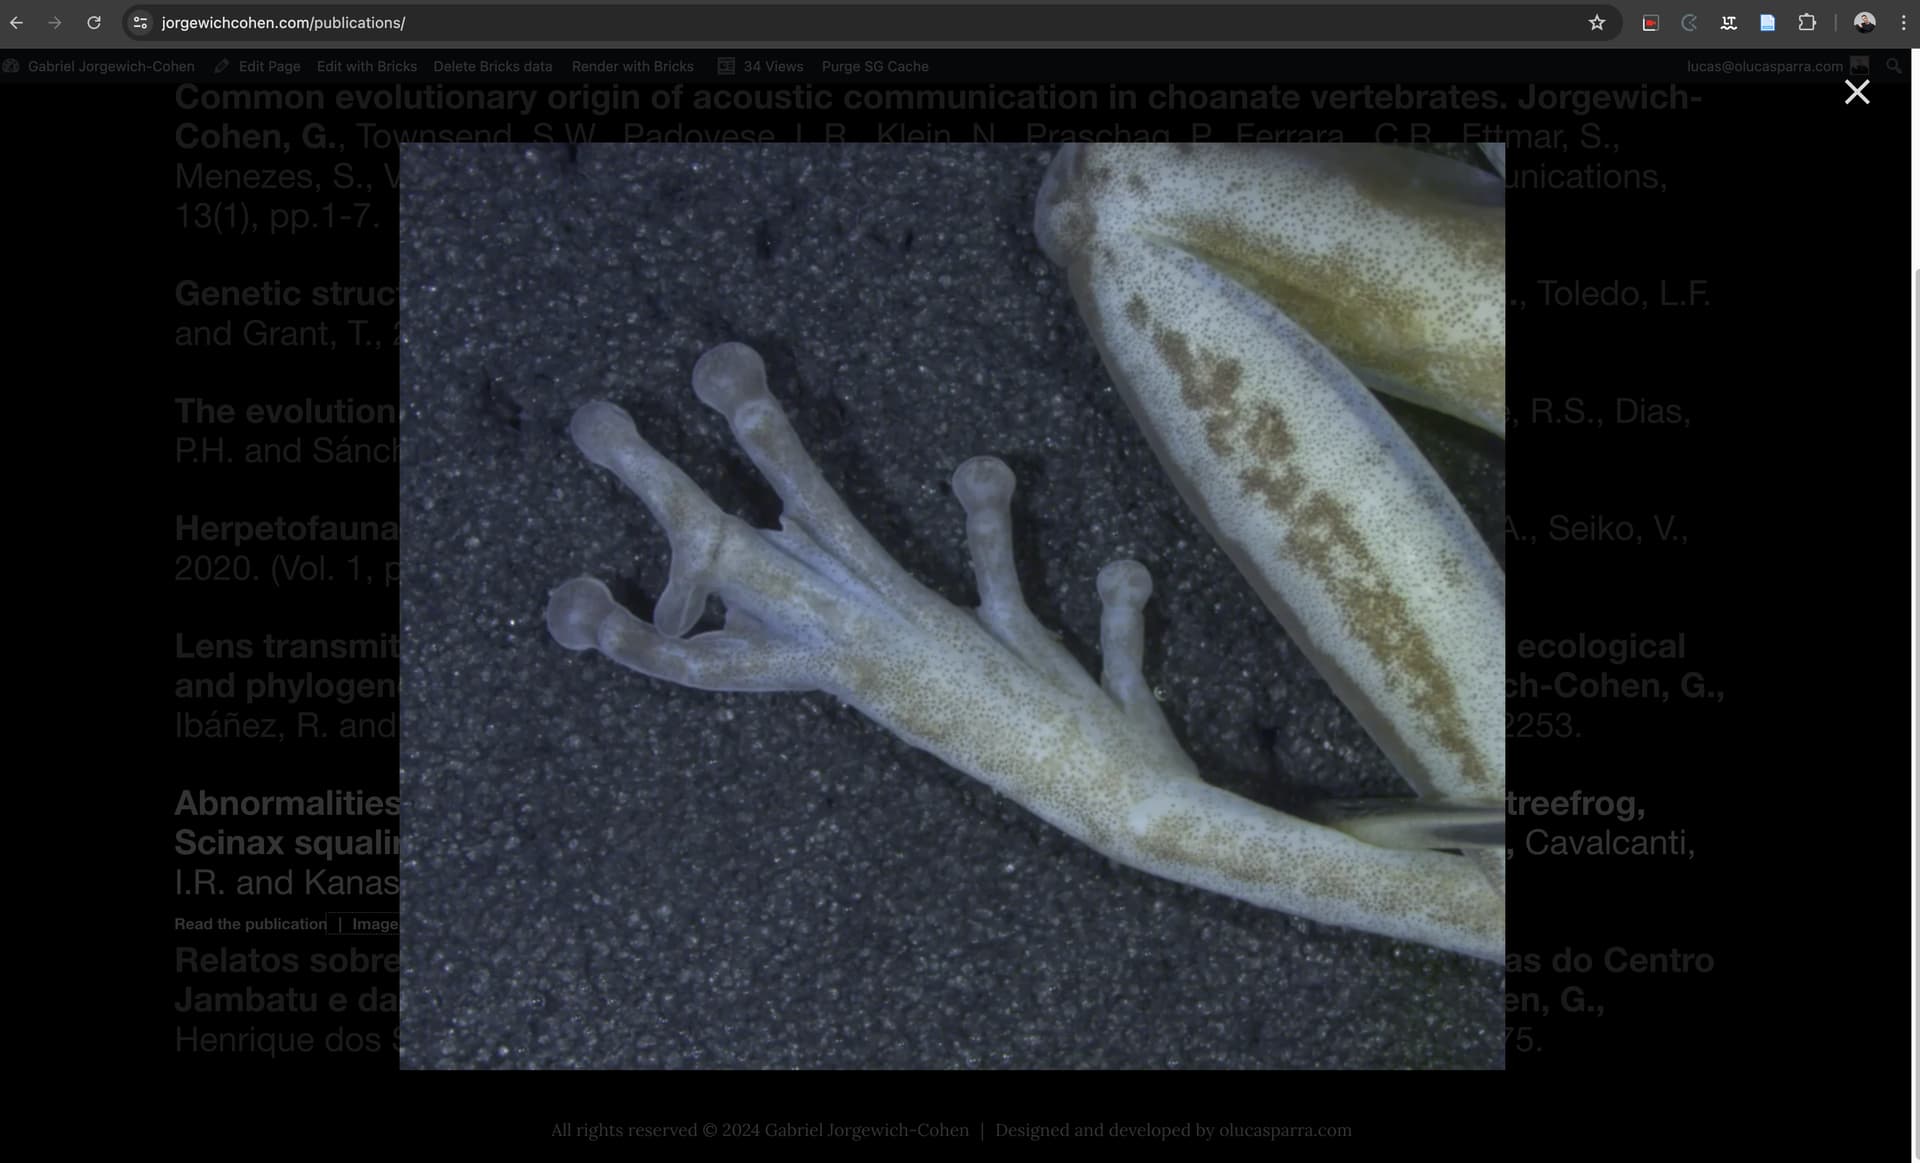The height and width of the screenshot is (1163, 1920).
Task: Click Edit with Bricks in admin bar
Action: click(367, 66)
